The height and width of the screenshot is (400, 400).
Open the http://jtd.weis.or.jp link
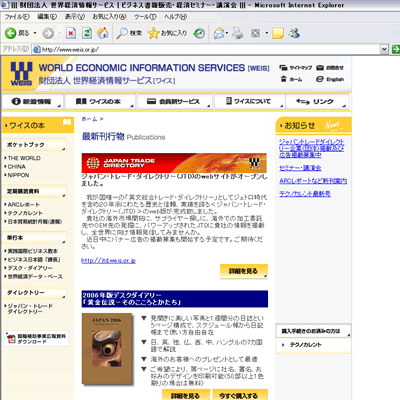point(108,261)
